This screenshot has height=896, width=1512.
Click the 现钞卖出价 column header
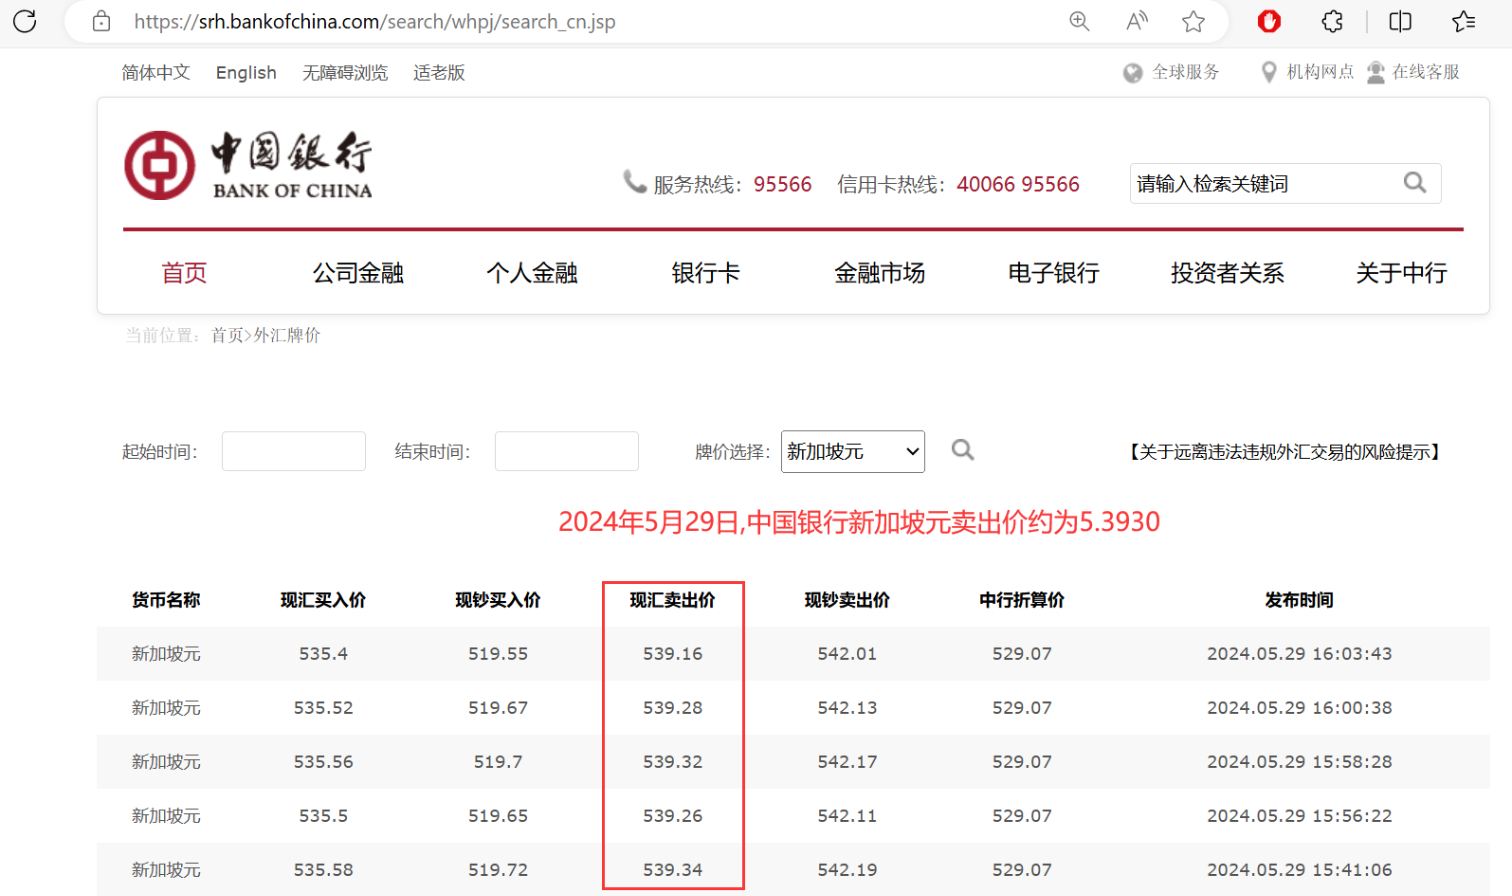[x=847, y=600]
